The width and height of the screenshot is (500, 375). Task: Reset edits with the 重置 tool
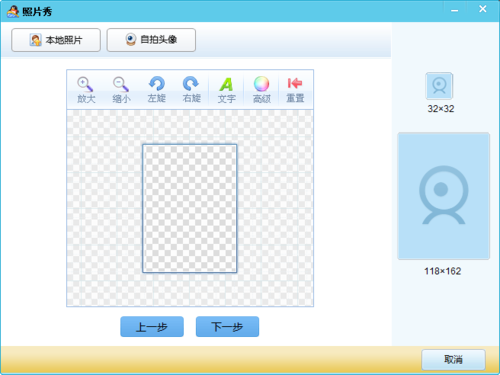pyautogui.click(x=295, y=90)
